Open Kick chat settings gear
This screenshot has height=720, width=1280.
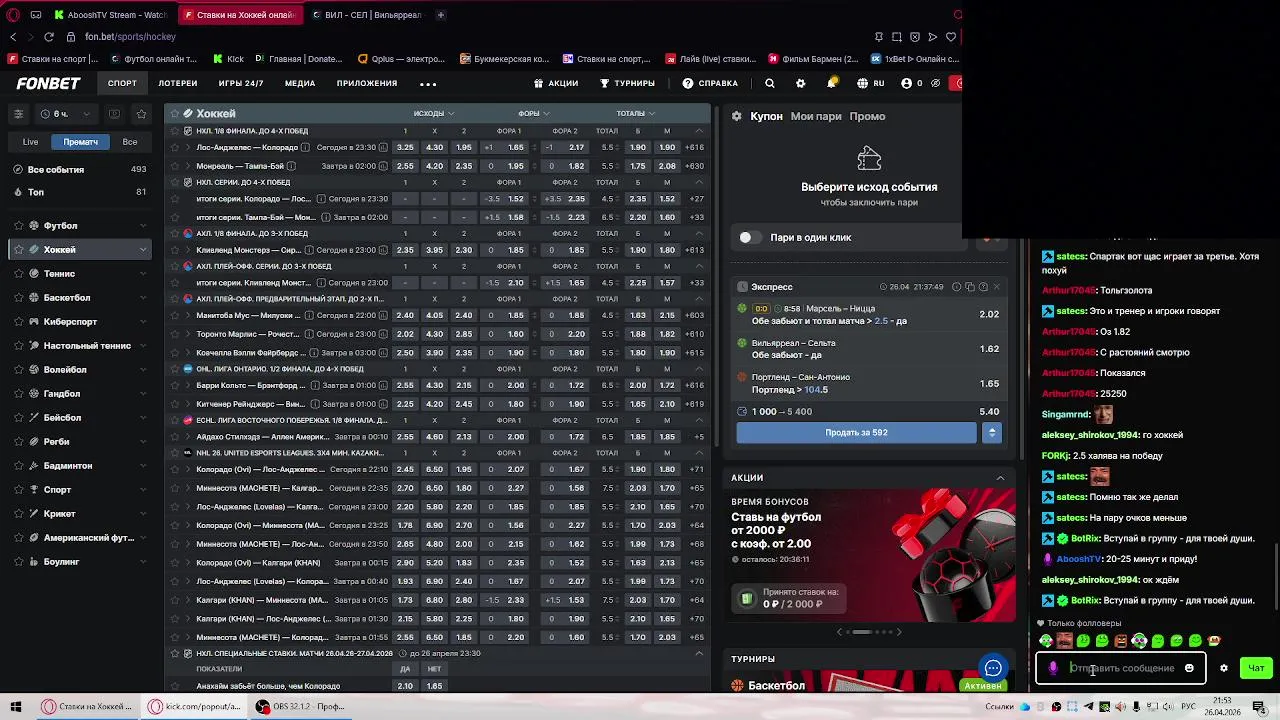point(1223,668)
